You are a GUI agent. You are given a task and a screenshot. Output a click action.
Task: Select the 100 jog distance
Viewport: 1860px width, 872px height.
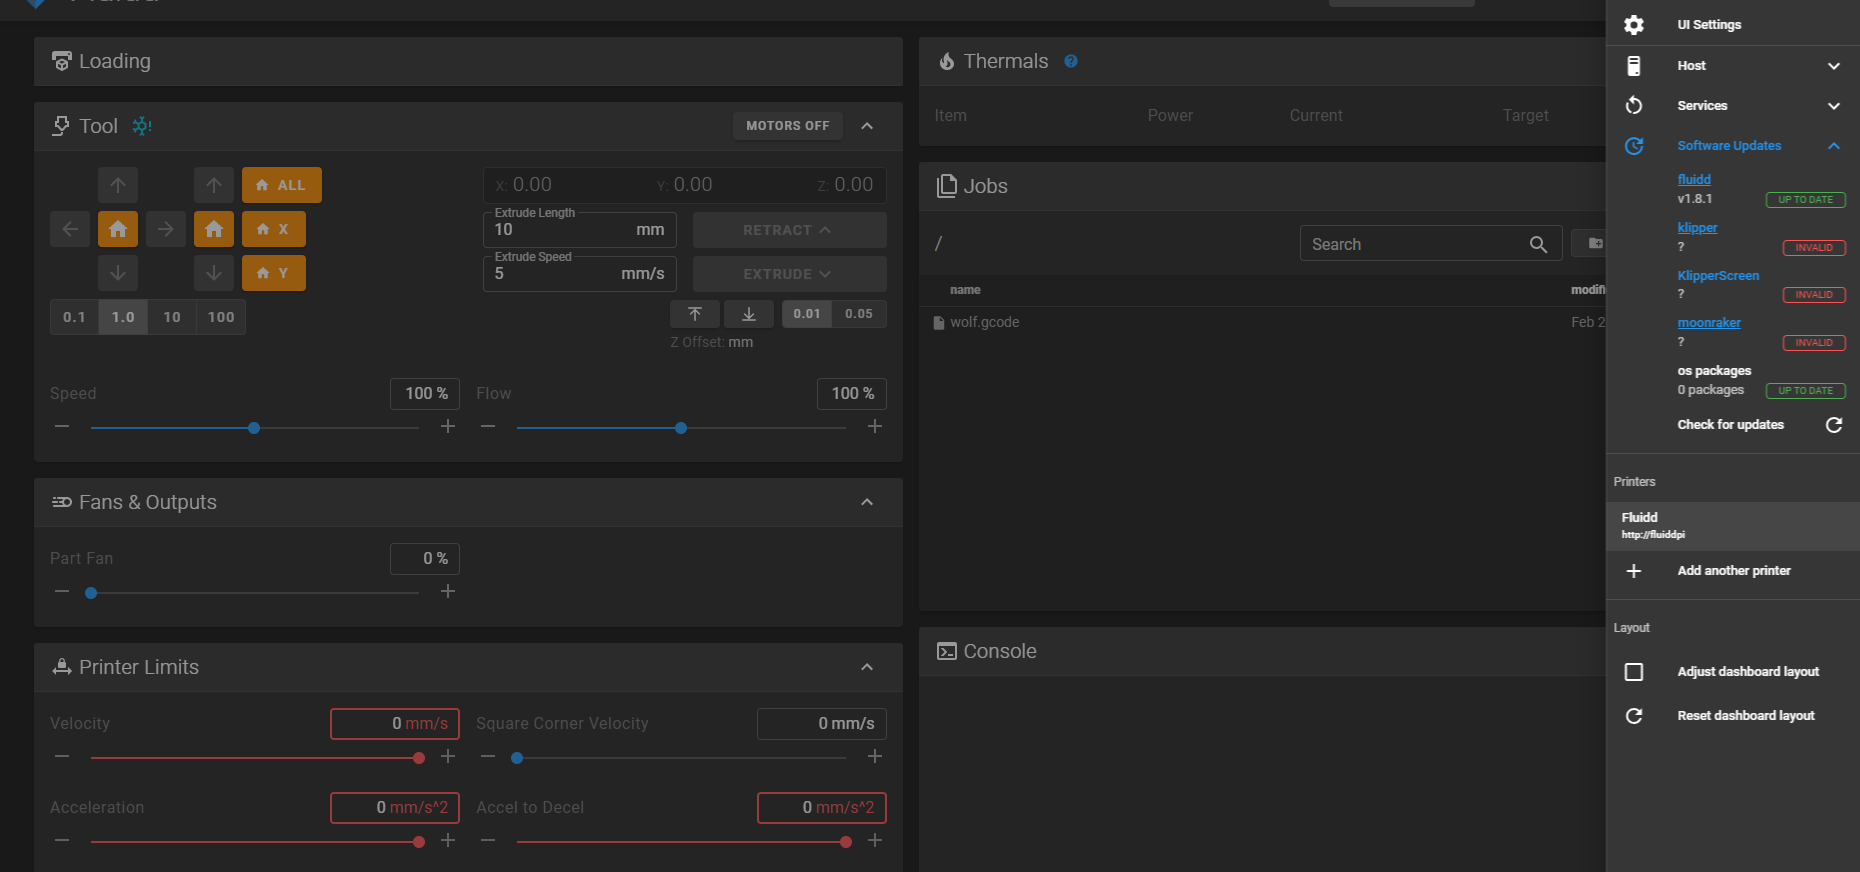221,317
